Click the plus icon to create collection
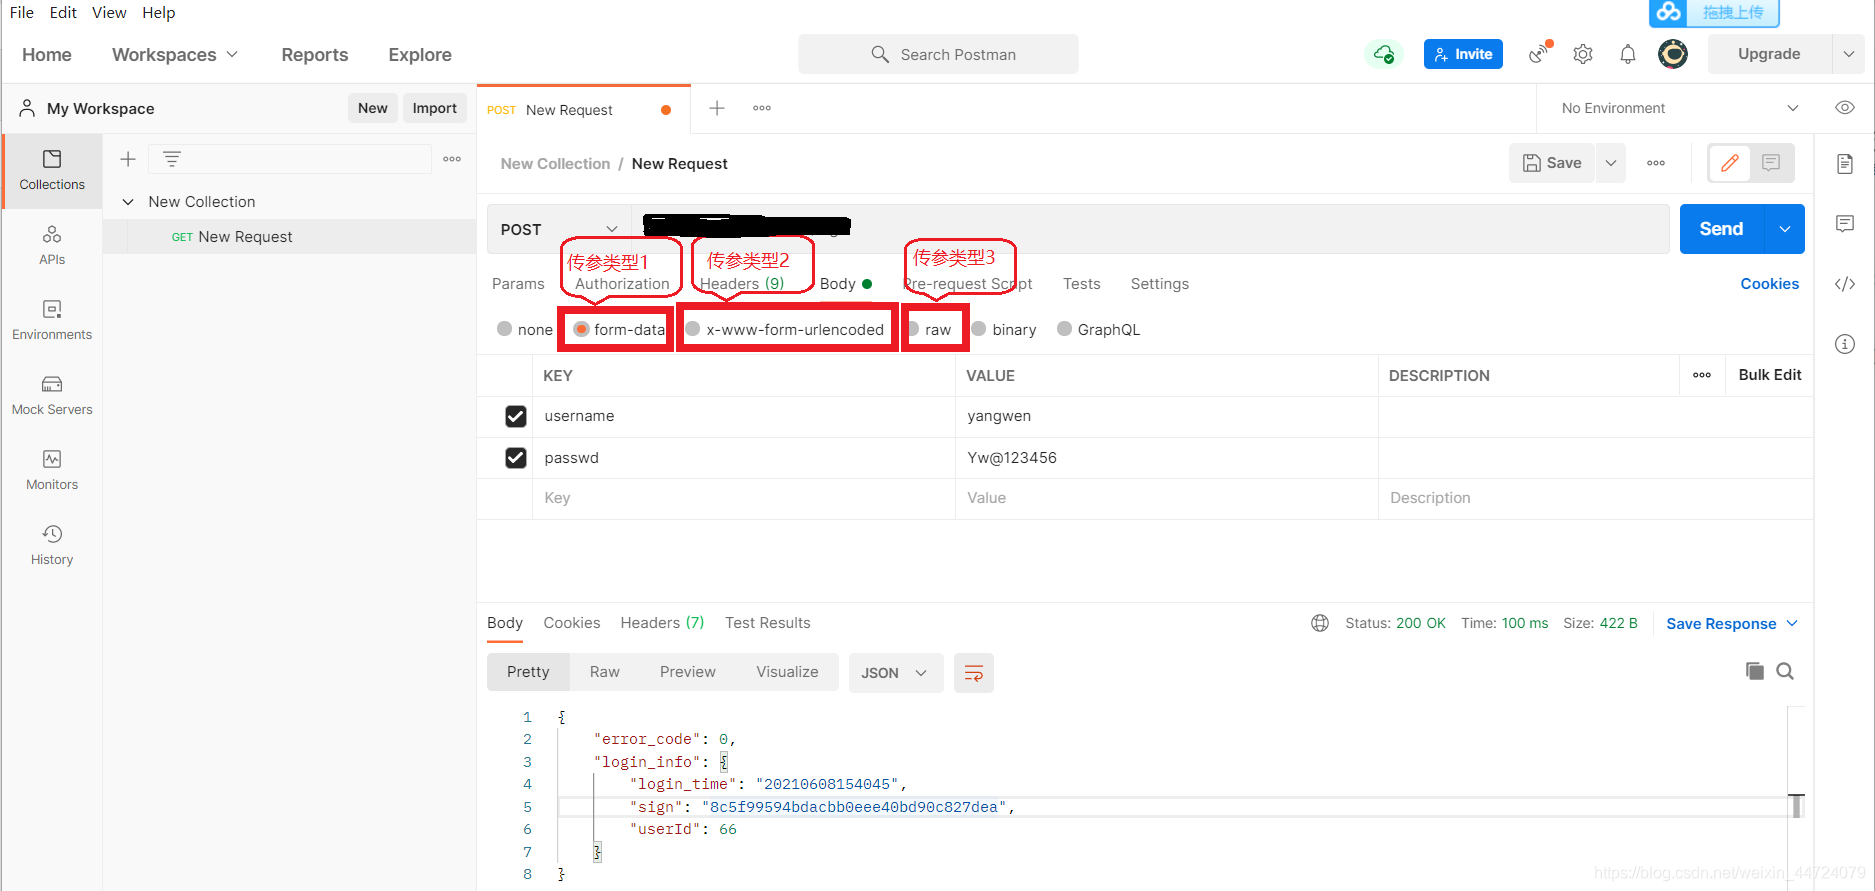The image size is (1875, 891). [128, 159]
